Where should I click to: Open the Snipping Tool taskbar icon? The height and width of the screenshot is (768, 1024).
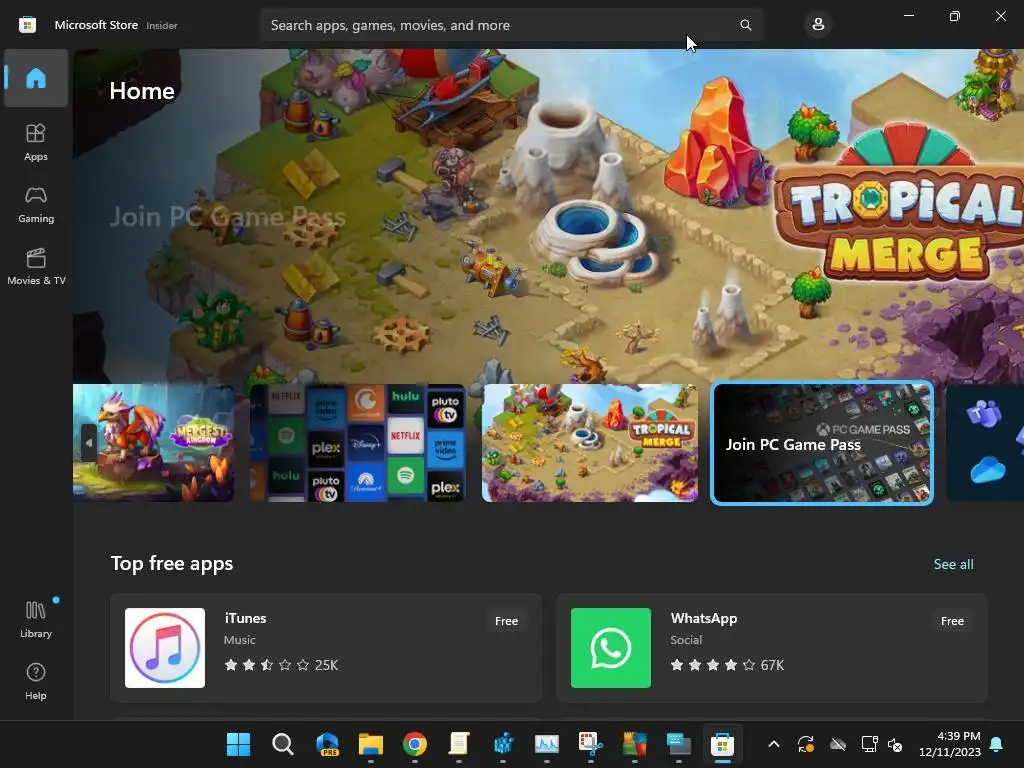pos(590,744)
